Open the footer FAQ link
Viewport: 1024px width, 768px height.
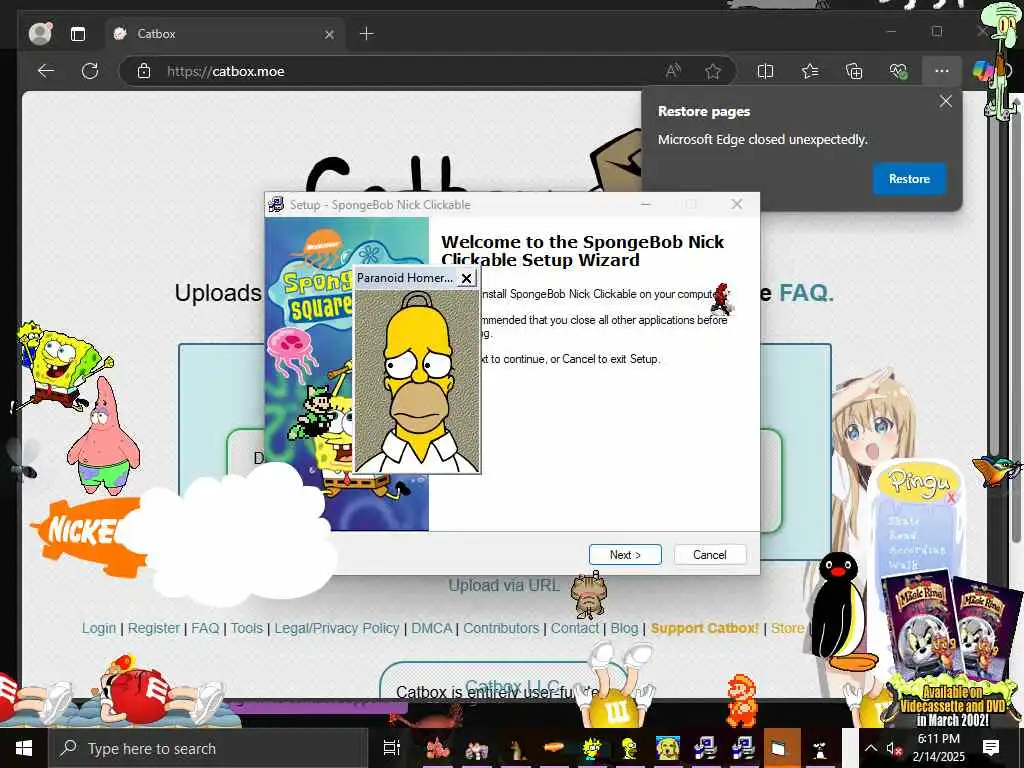(x=205, y=628)
